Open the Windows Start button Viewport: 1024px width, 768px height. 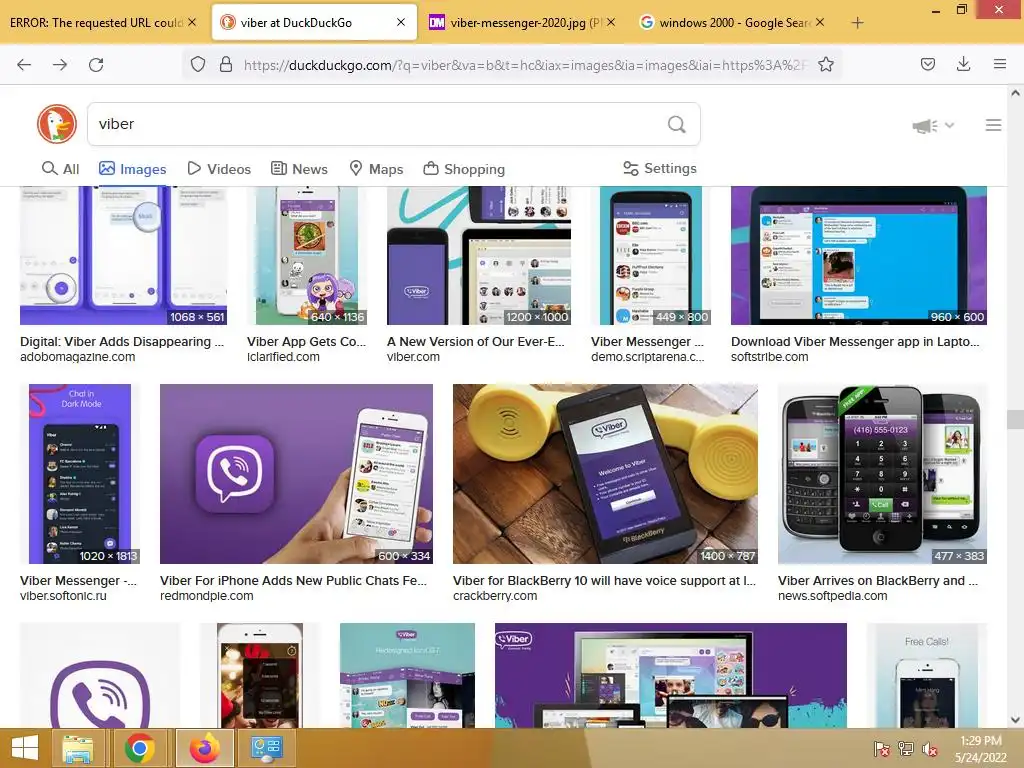(25, 748)
